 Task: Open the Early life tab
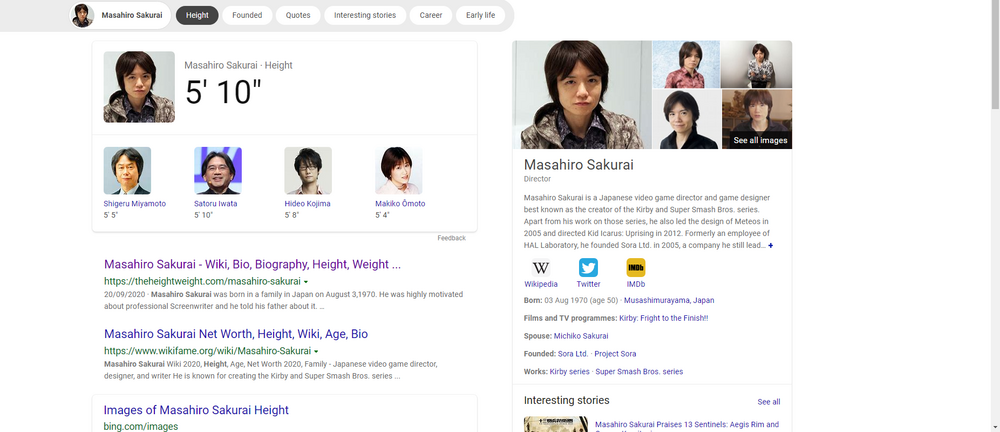coord(480,15)
